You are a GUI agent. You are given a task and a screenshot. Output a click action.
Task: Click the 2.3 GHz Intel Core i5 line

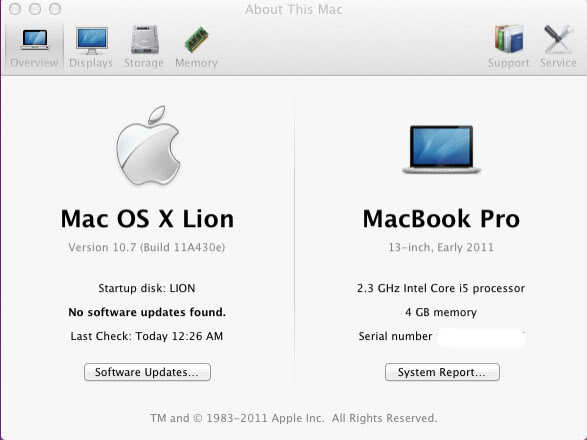click(441, 288)
